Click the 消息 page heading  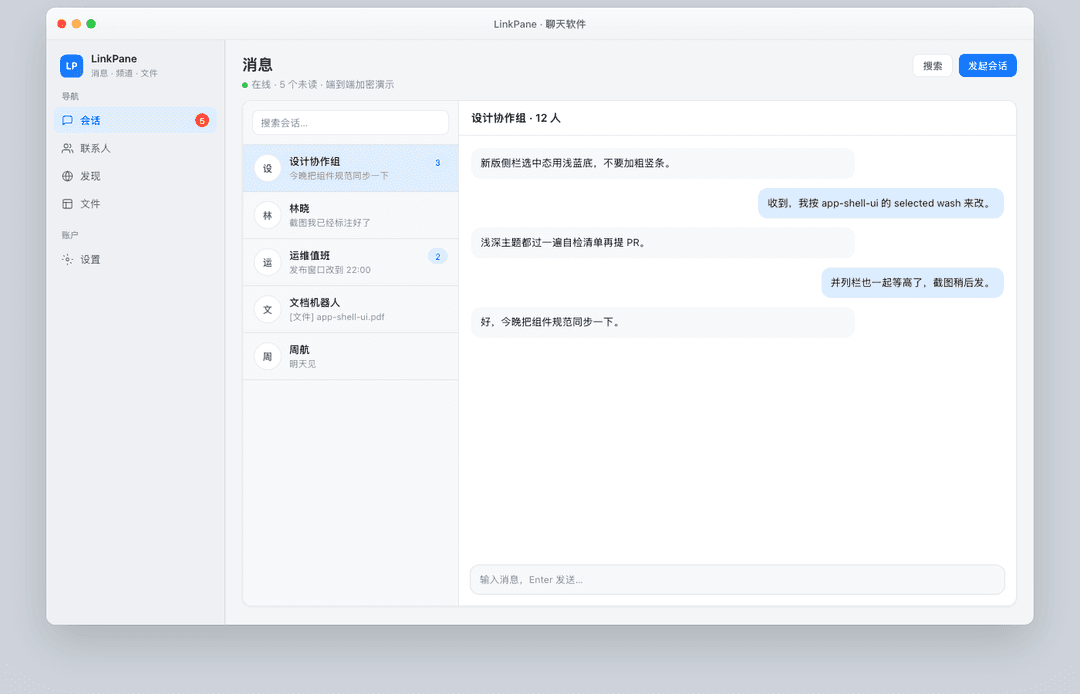tap(258, 65)
